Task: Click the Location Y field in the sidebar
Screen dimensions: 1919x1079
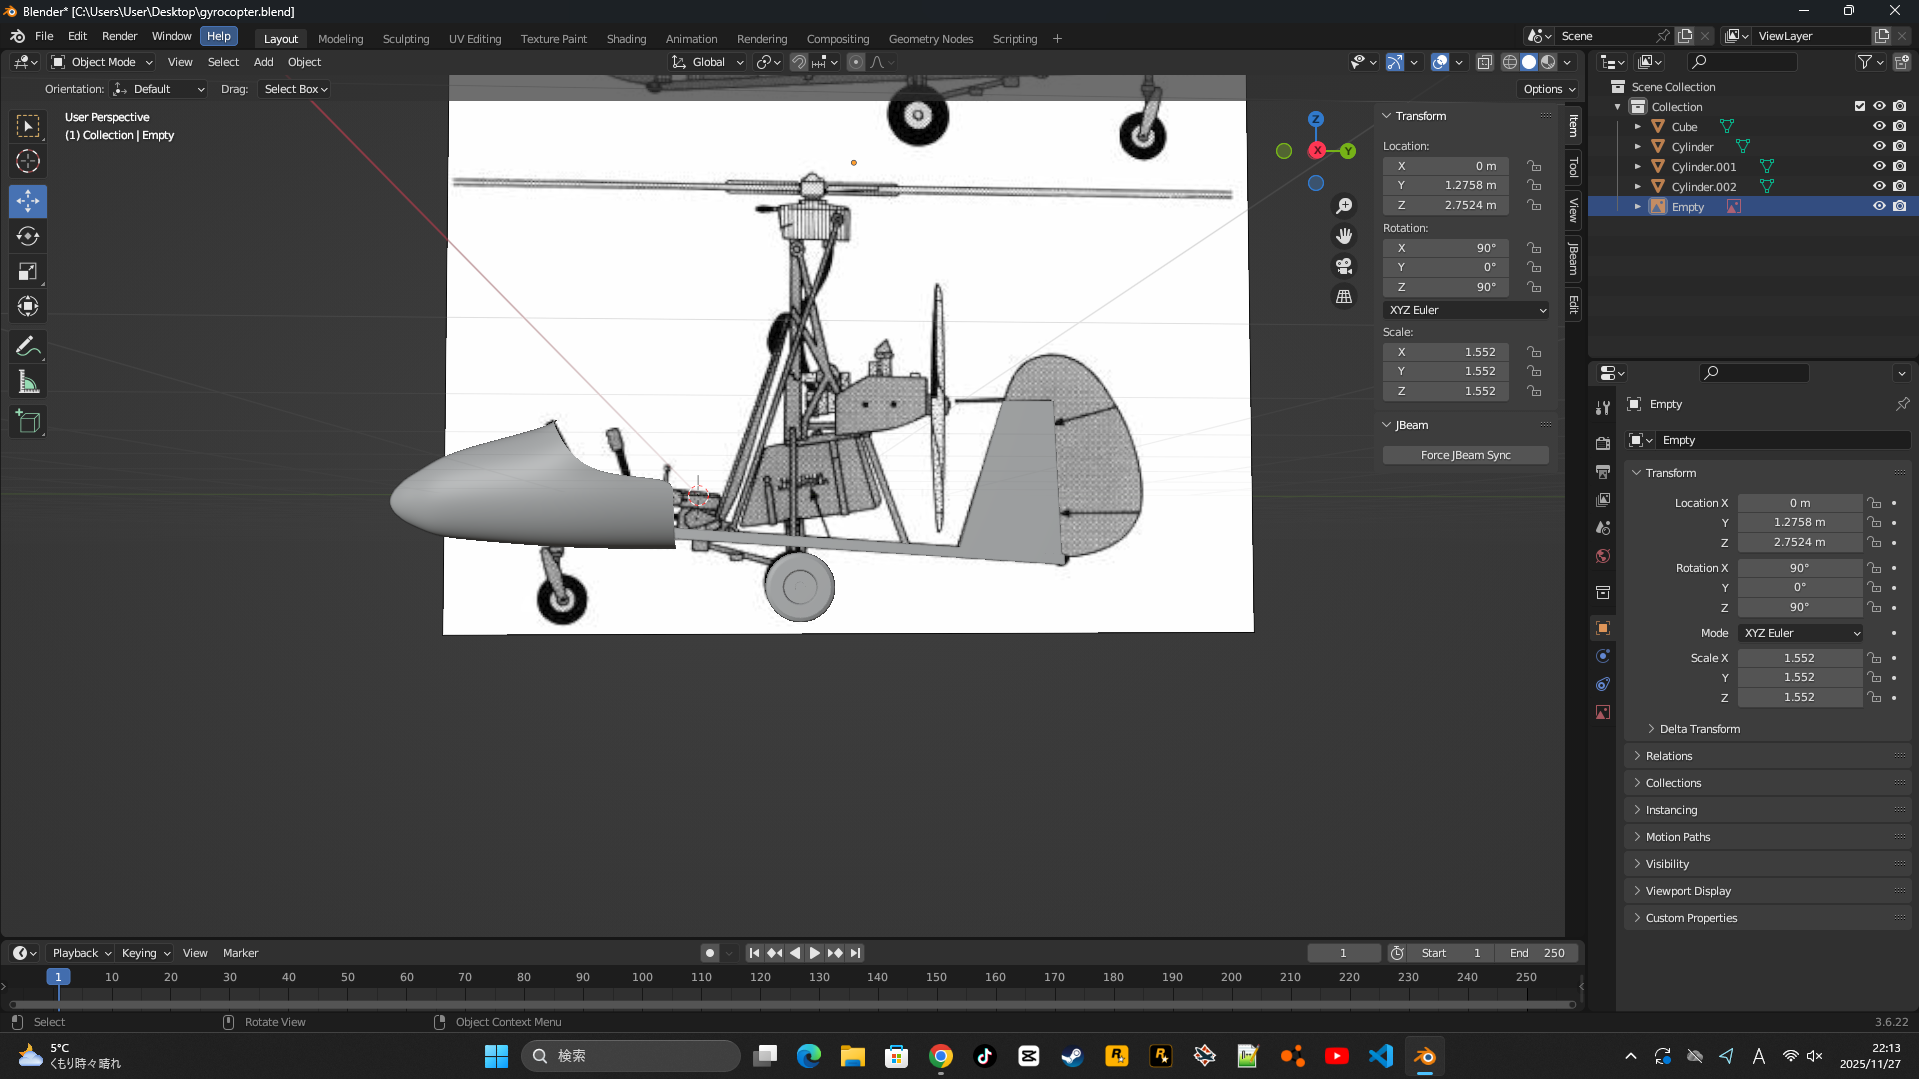Action: [x=1446, y=185]
